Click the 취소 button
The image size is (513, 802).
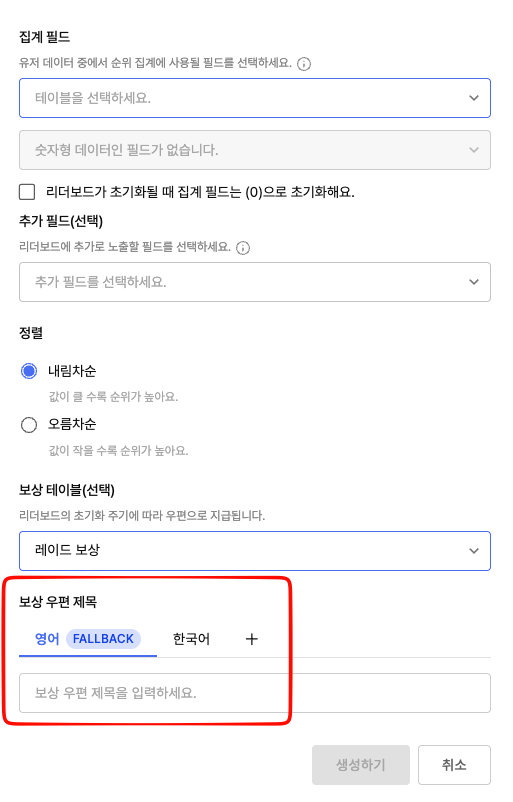pos(454,765)
